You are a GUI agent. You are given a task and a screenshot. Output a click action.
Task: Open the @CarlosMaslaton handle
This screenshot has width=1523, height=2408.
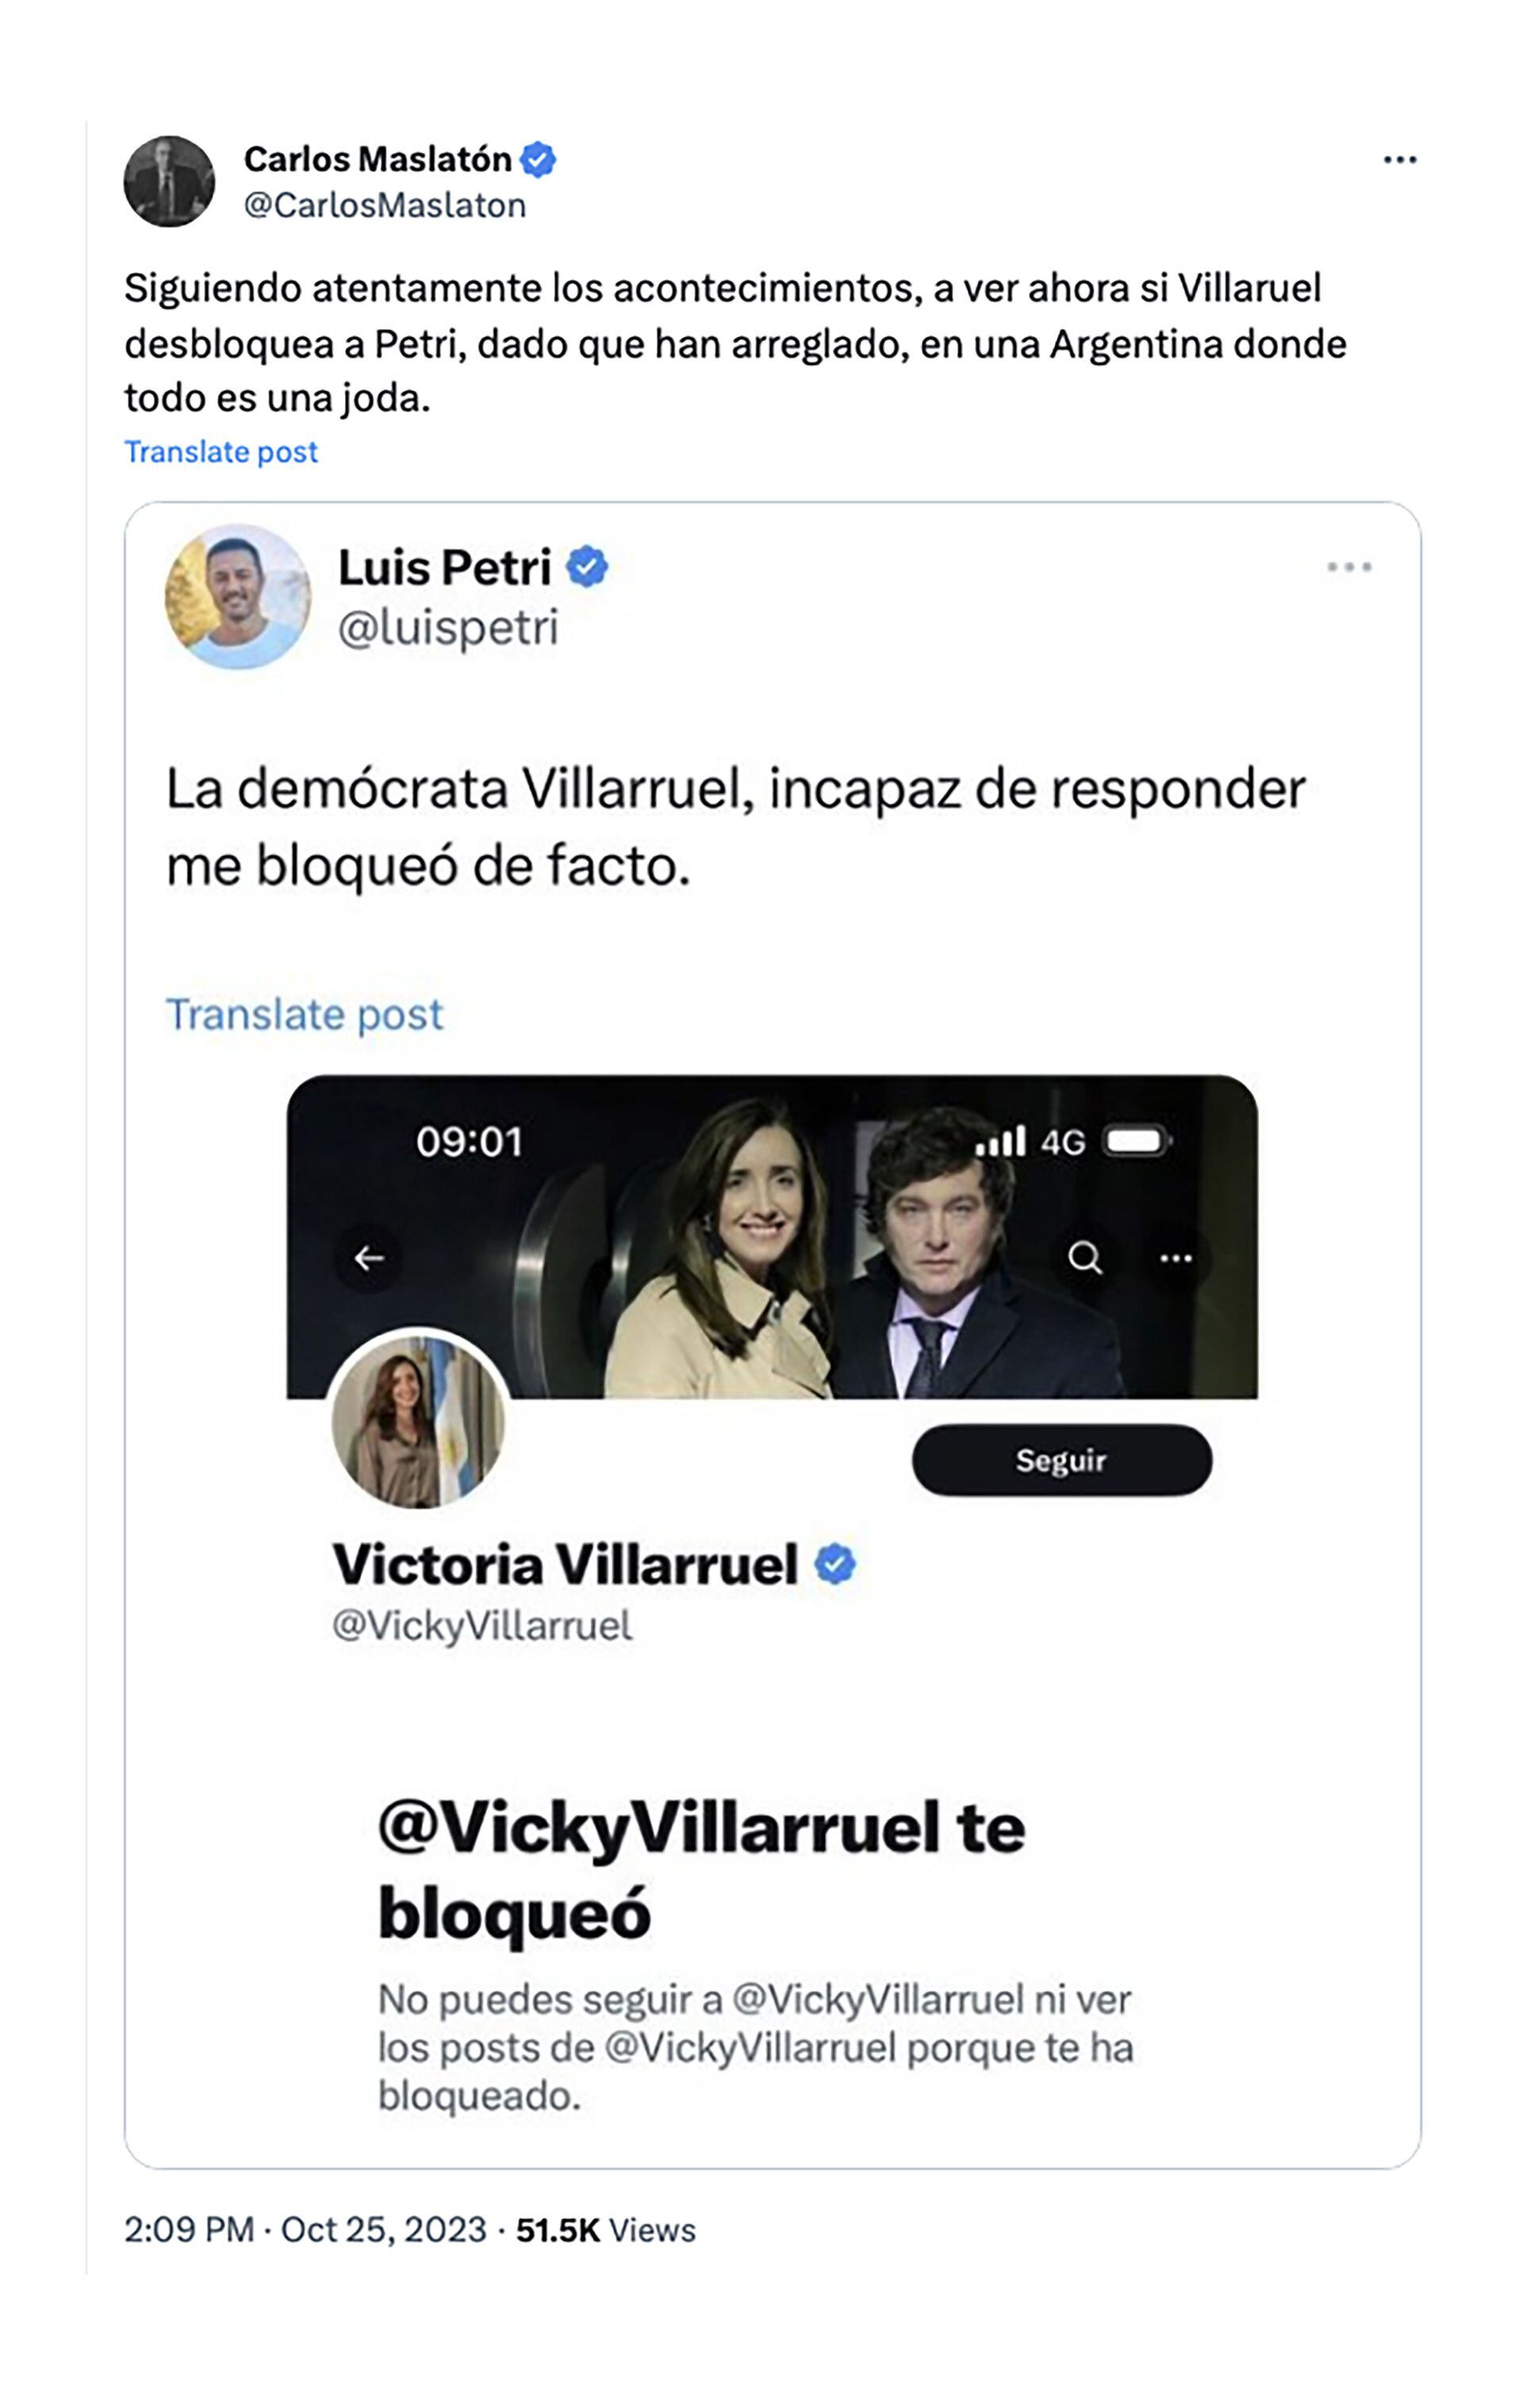[385, 205]
